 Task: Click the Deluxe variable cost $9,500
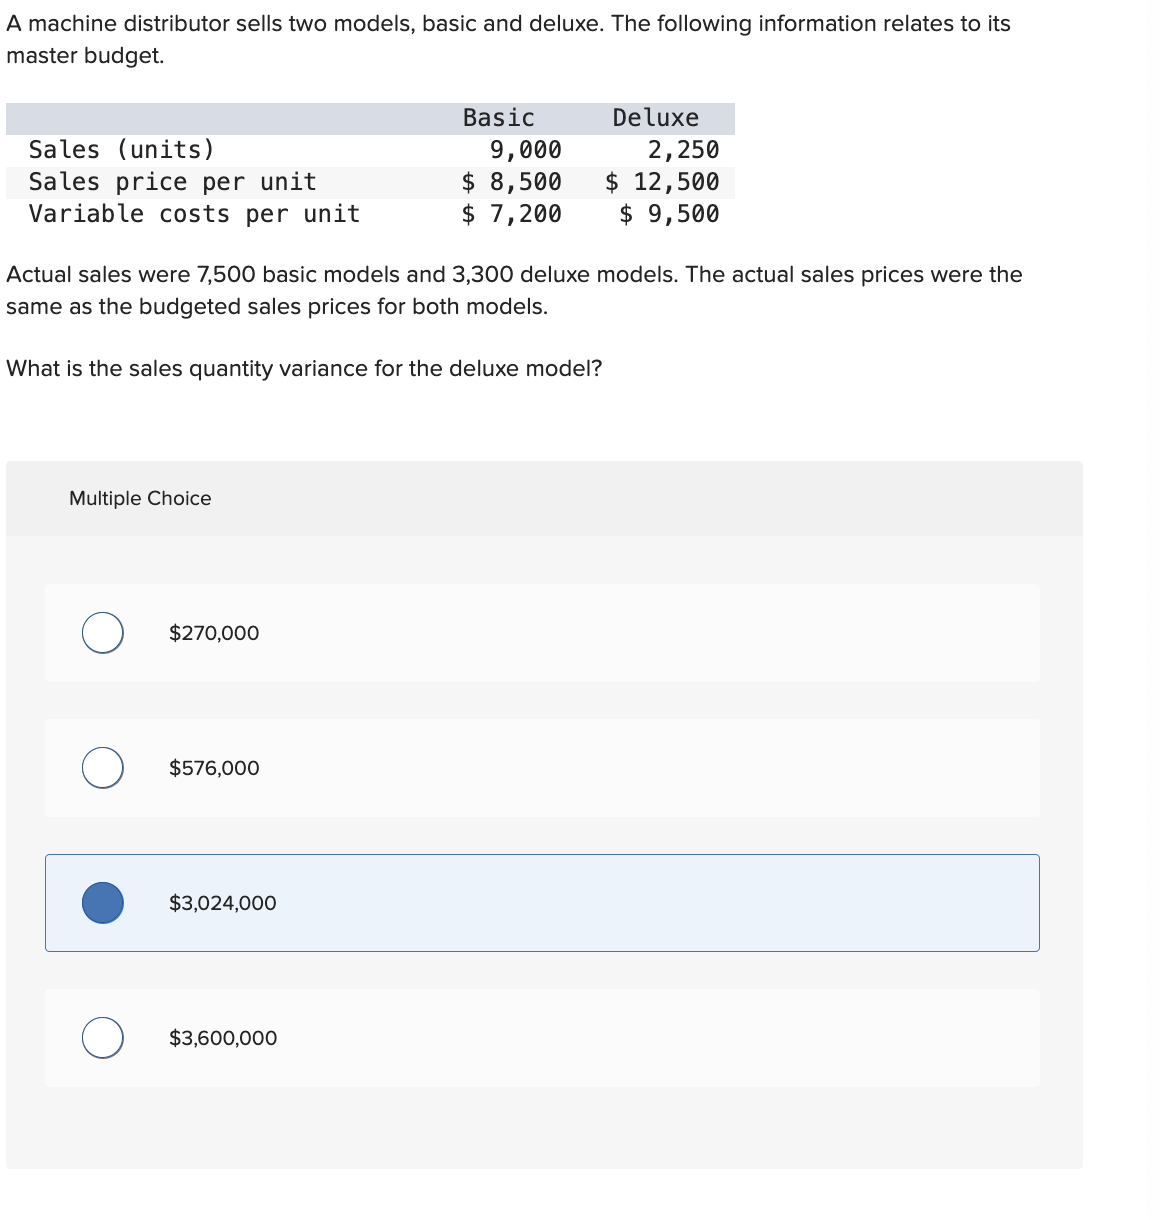[x=669, y=214]
